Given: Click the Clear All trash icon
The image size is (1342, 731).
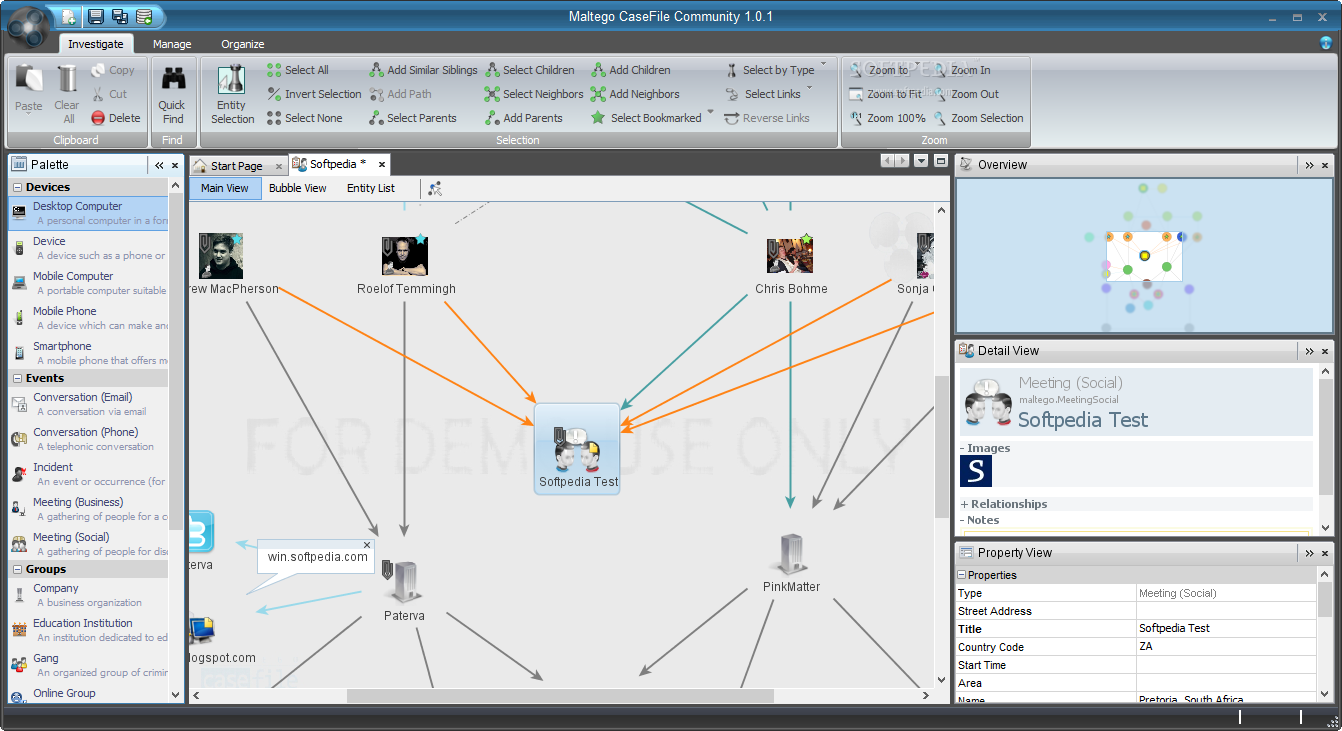Looking at the screenshot, I should 67,94.
